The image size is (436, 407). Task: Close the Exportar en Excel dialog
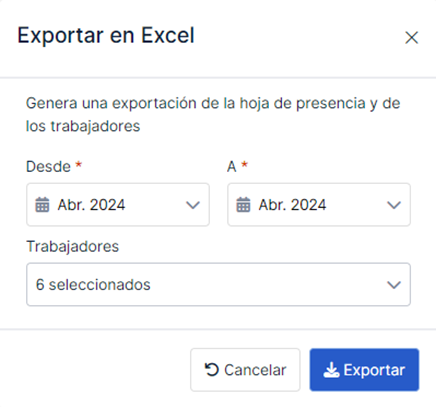pyautogui.click(x=412, y=37)
